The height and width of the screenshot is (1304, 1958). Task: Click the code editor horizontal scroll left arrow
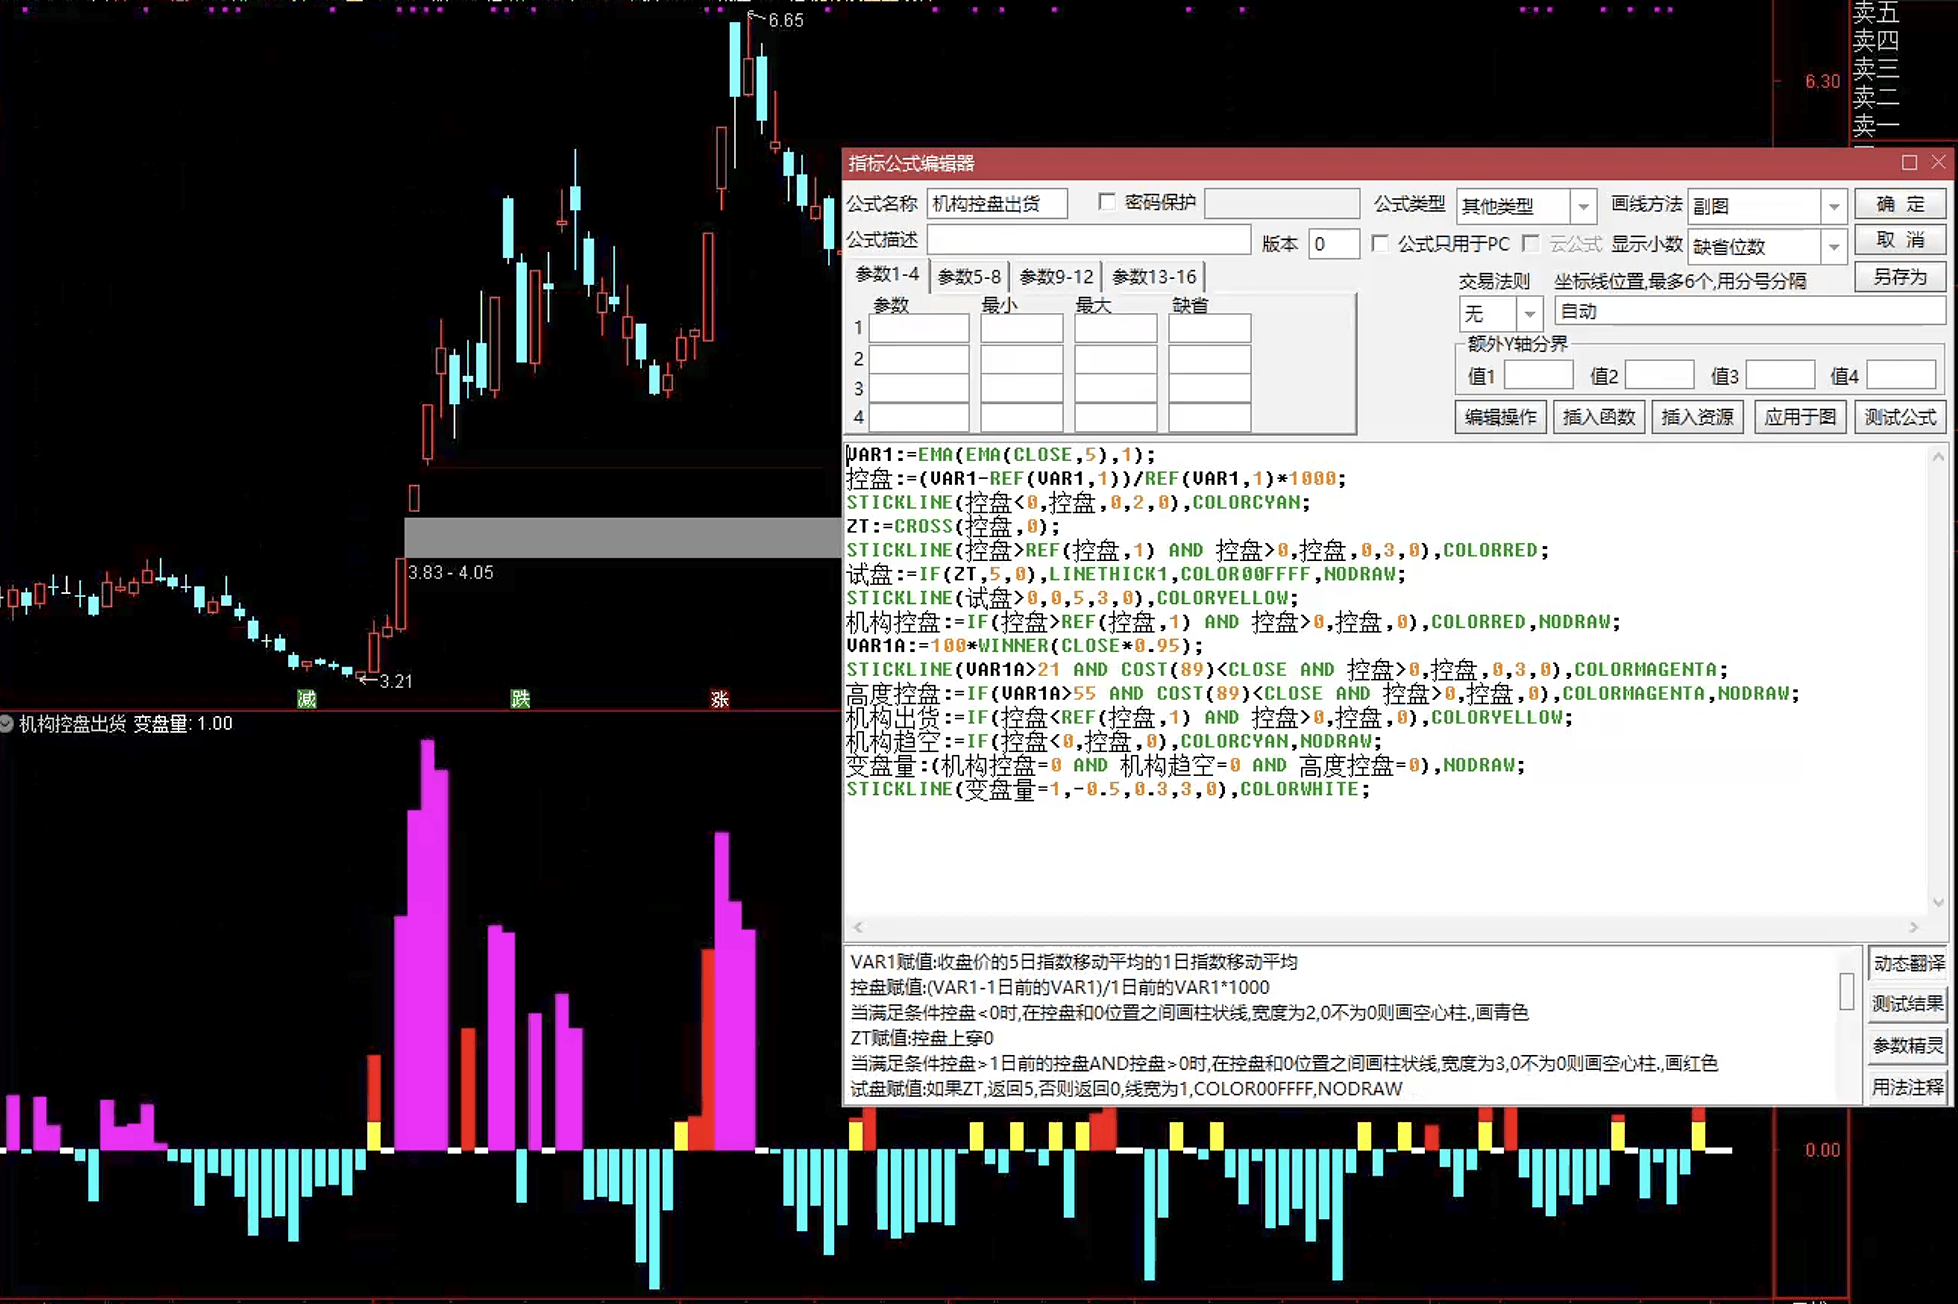tap(858, 927)
